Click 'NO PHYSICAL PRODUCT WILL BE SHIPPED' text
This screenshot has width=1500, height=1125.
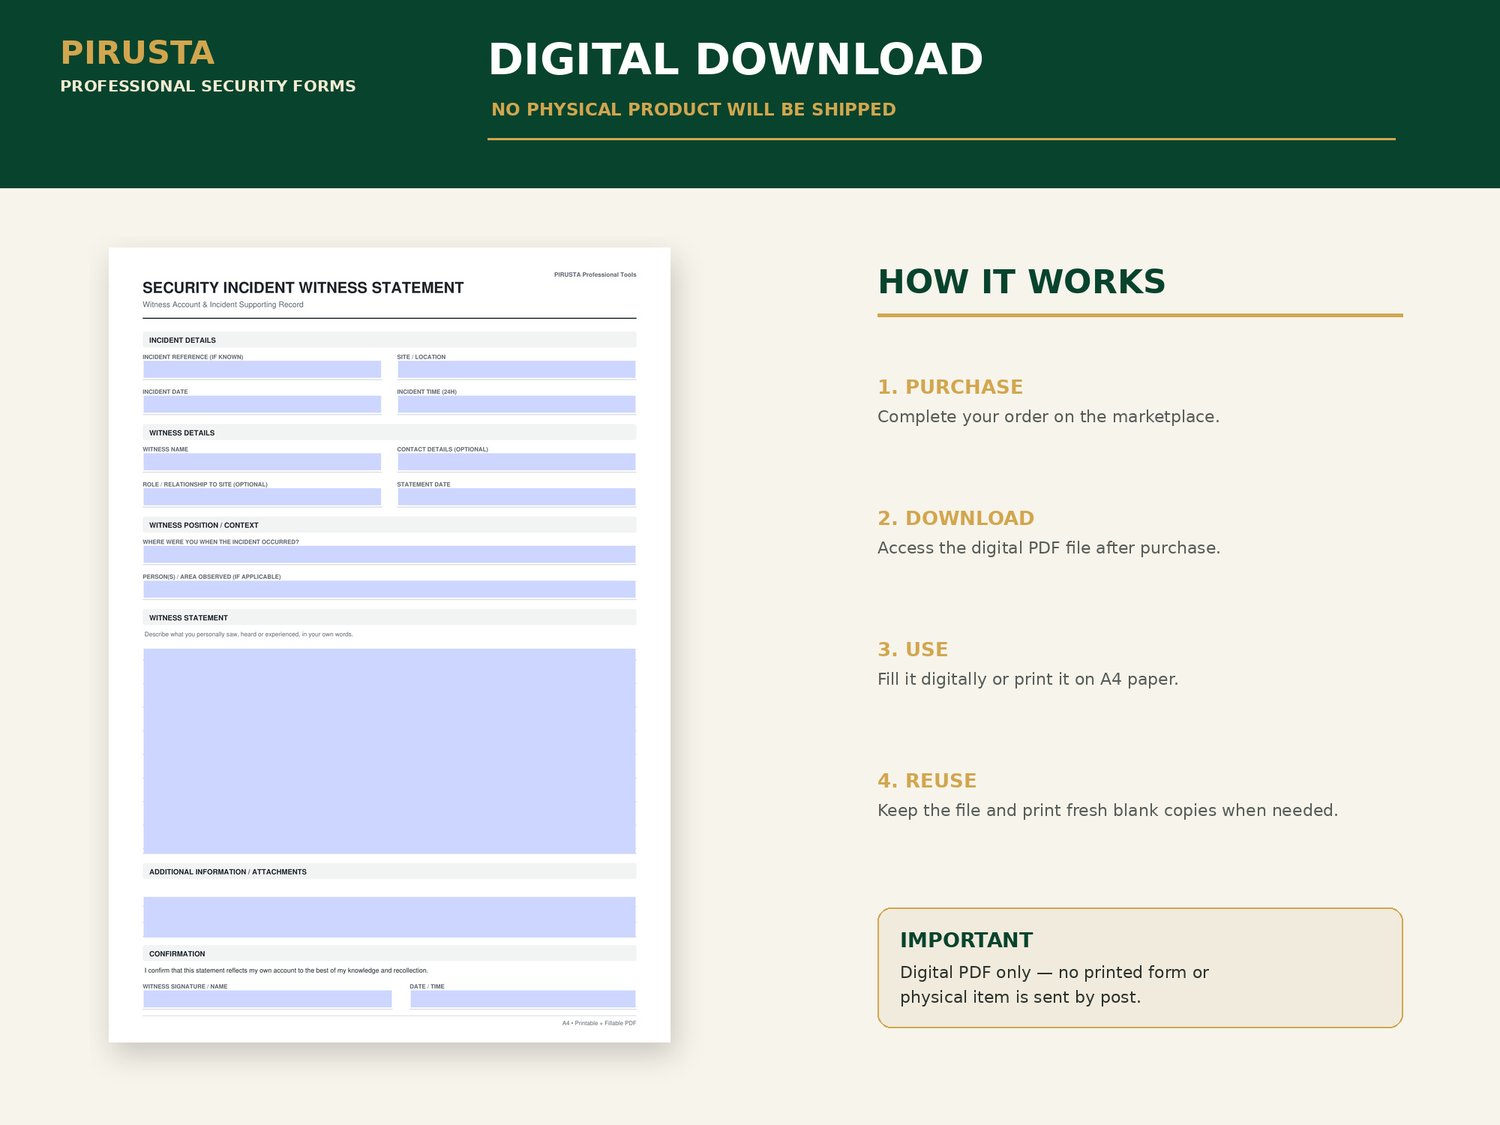click(693, 109)
